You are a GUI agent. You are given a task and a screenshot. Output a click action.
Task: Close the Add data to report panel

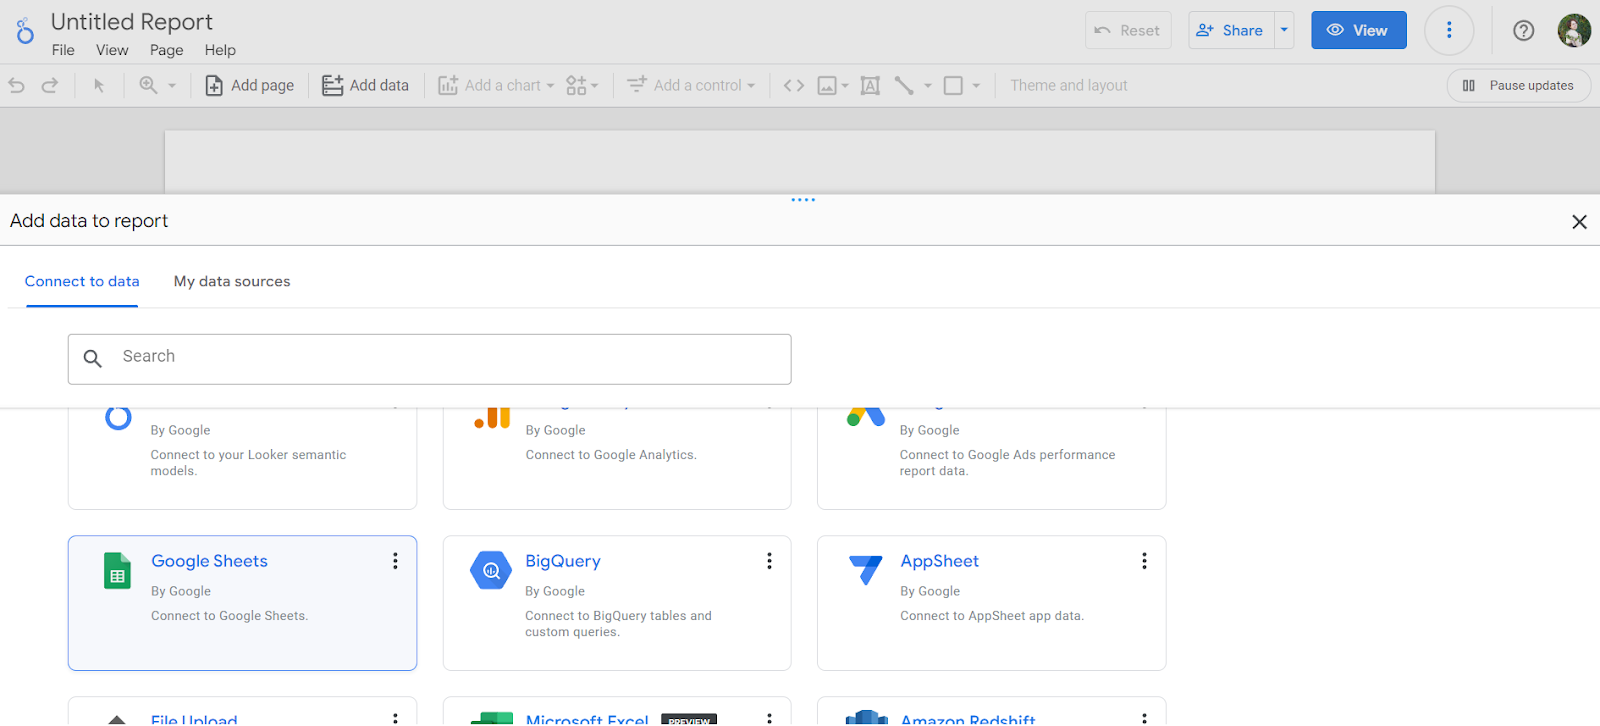tap(1579, 222)
